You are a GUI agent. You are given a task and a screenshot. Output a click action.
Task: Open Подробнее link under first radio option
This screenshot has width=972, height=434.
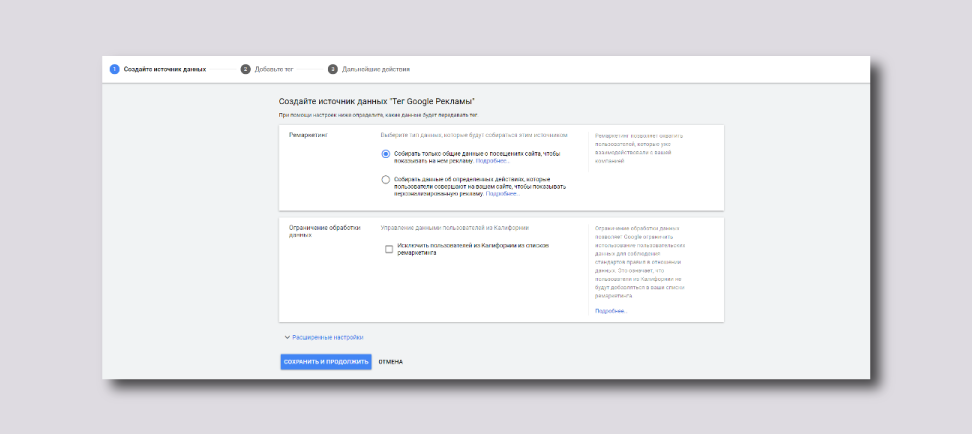tap(493, 161)
